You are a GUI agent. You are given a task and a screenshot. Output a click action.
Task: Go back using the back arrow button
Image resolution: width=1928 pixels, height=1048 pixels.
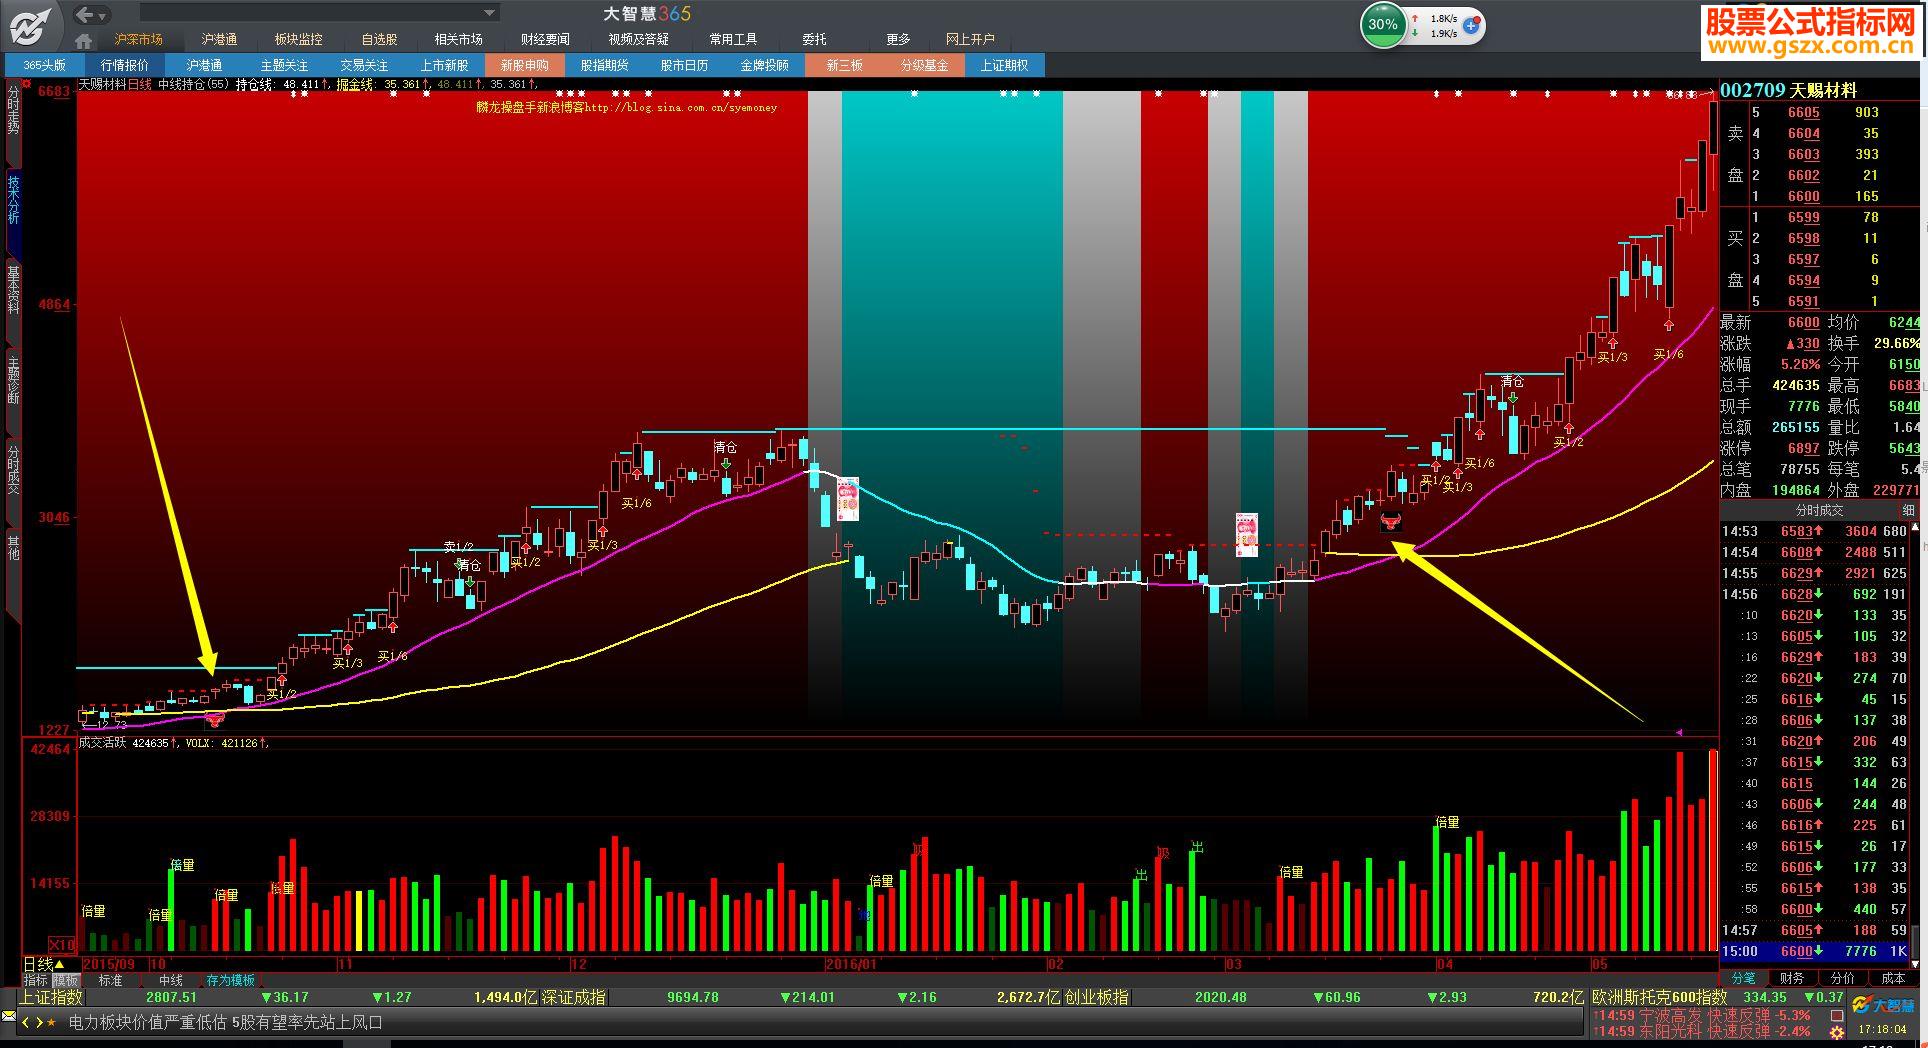[86, 14]
